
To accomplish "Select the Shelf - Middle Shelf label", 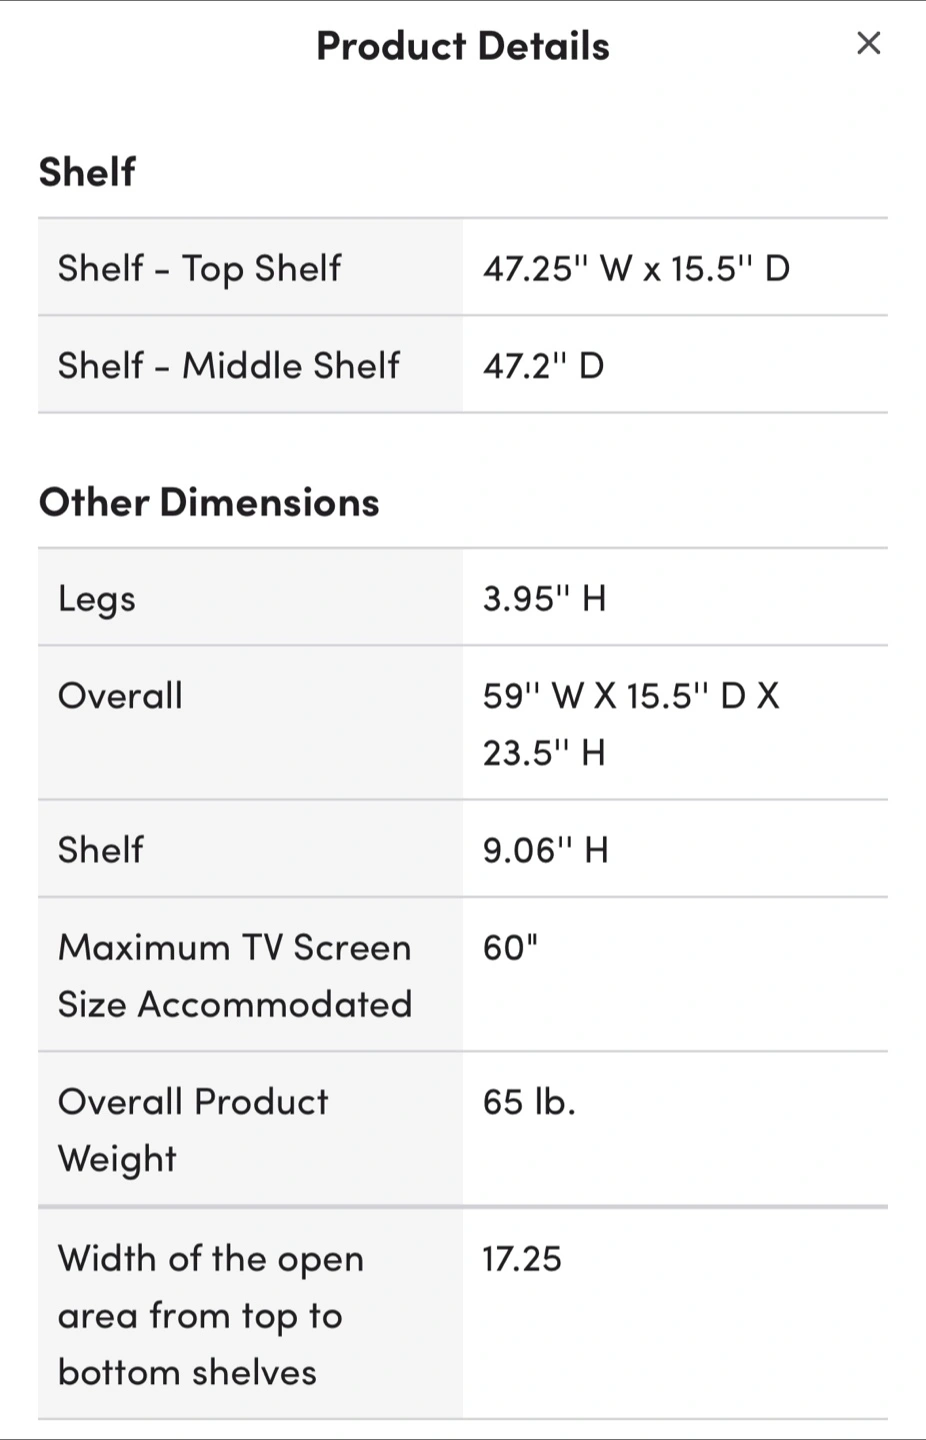I will tap(228, 365).
